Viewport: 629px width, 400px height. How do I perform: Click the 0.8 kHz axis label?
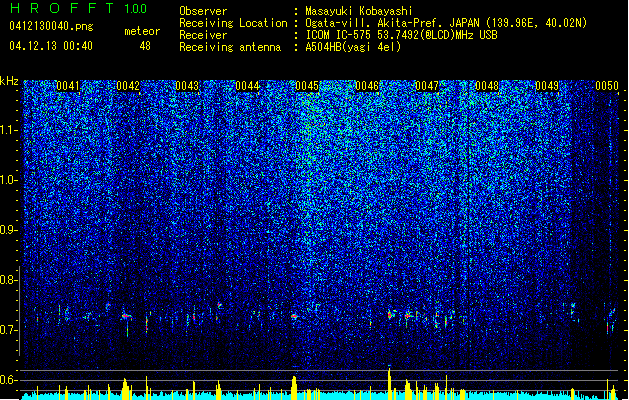(9, 280)
